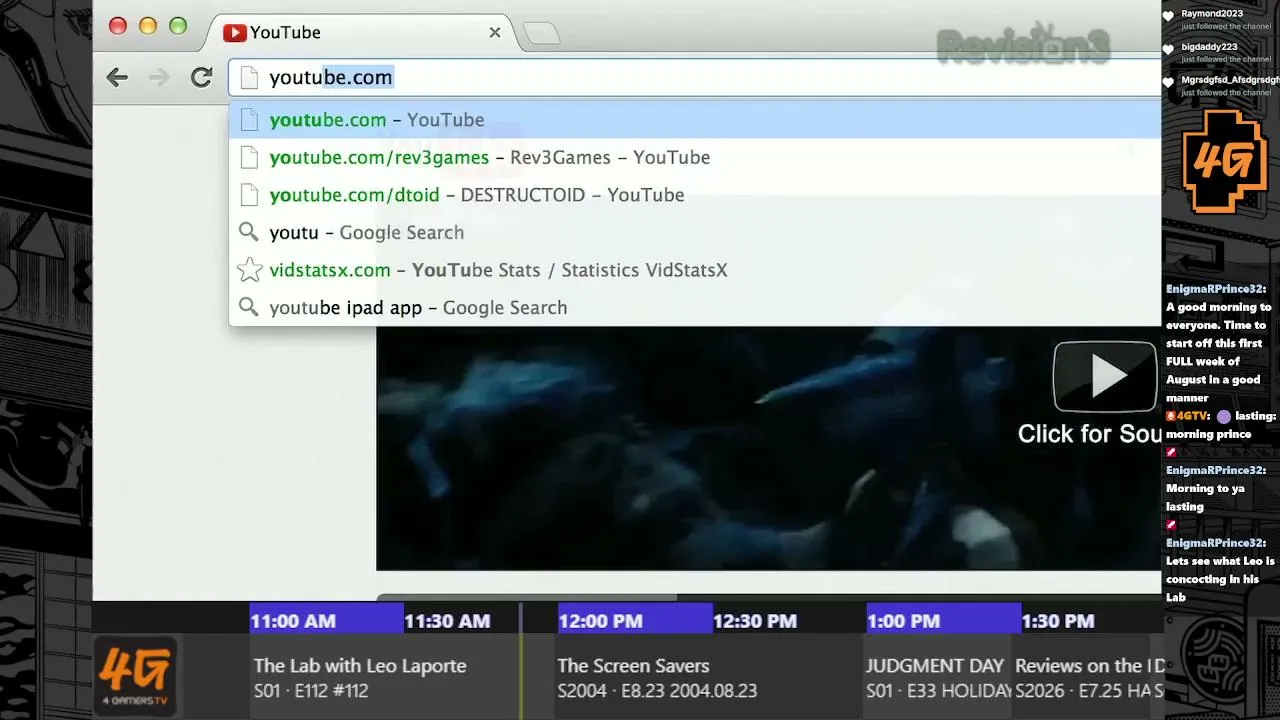1280x720 pixels.
Task: Click the 4GTV username in chat
Action: 1193,415
